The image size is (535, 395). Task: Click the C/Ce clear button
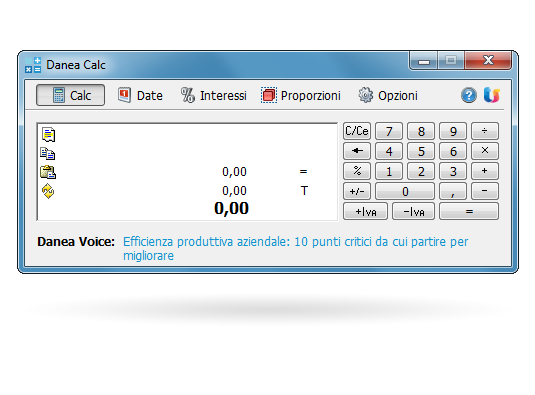[357, 131]
